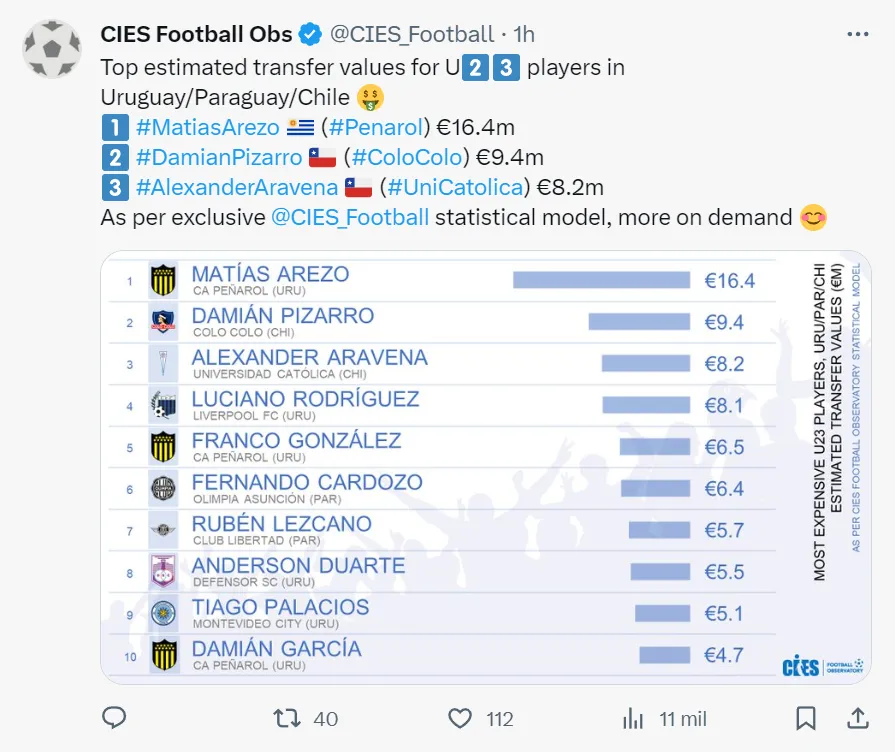The image size is (895, 756).
Task: Click the 1h tweet timestamp
Action: (523, 35)
